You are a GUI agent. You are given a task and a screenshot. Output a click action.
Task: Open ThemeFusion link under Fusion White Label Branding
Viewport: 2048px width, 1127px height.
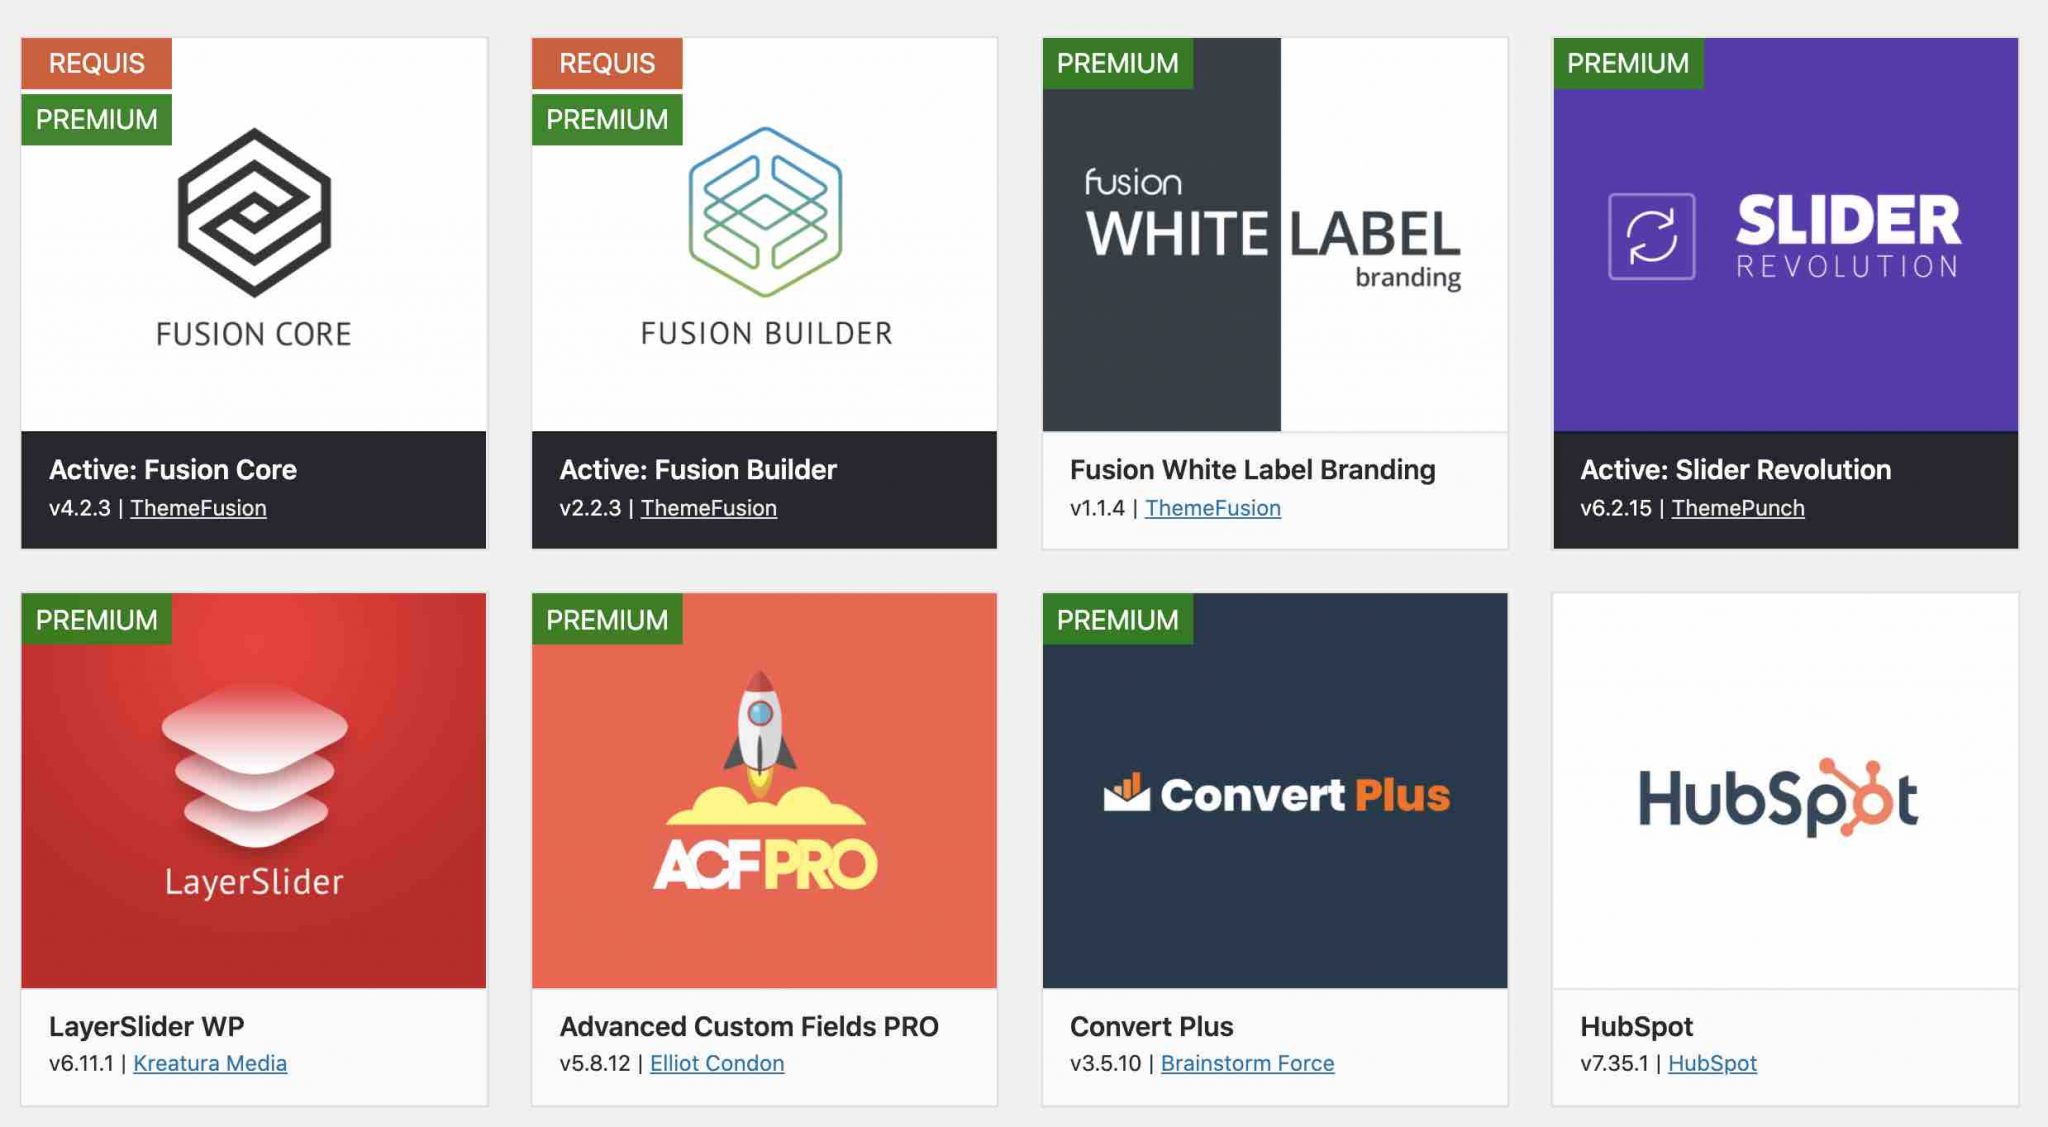[1212, 508]
